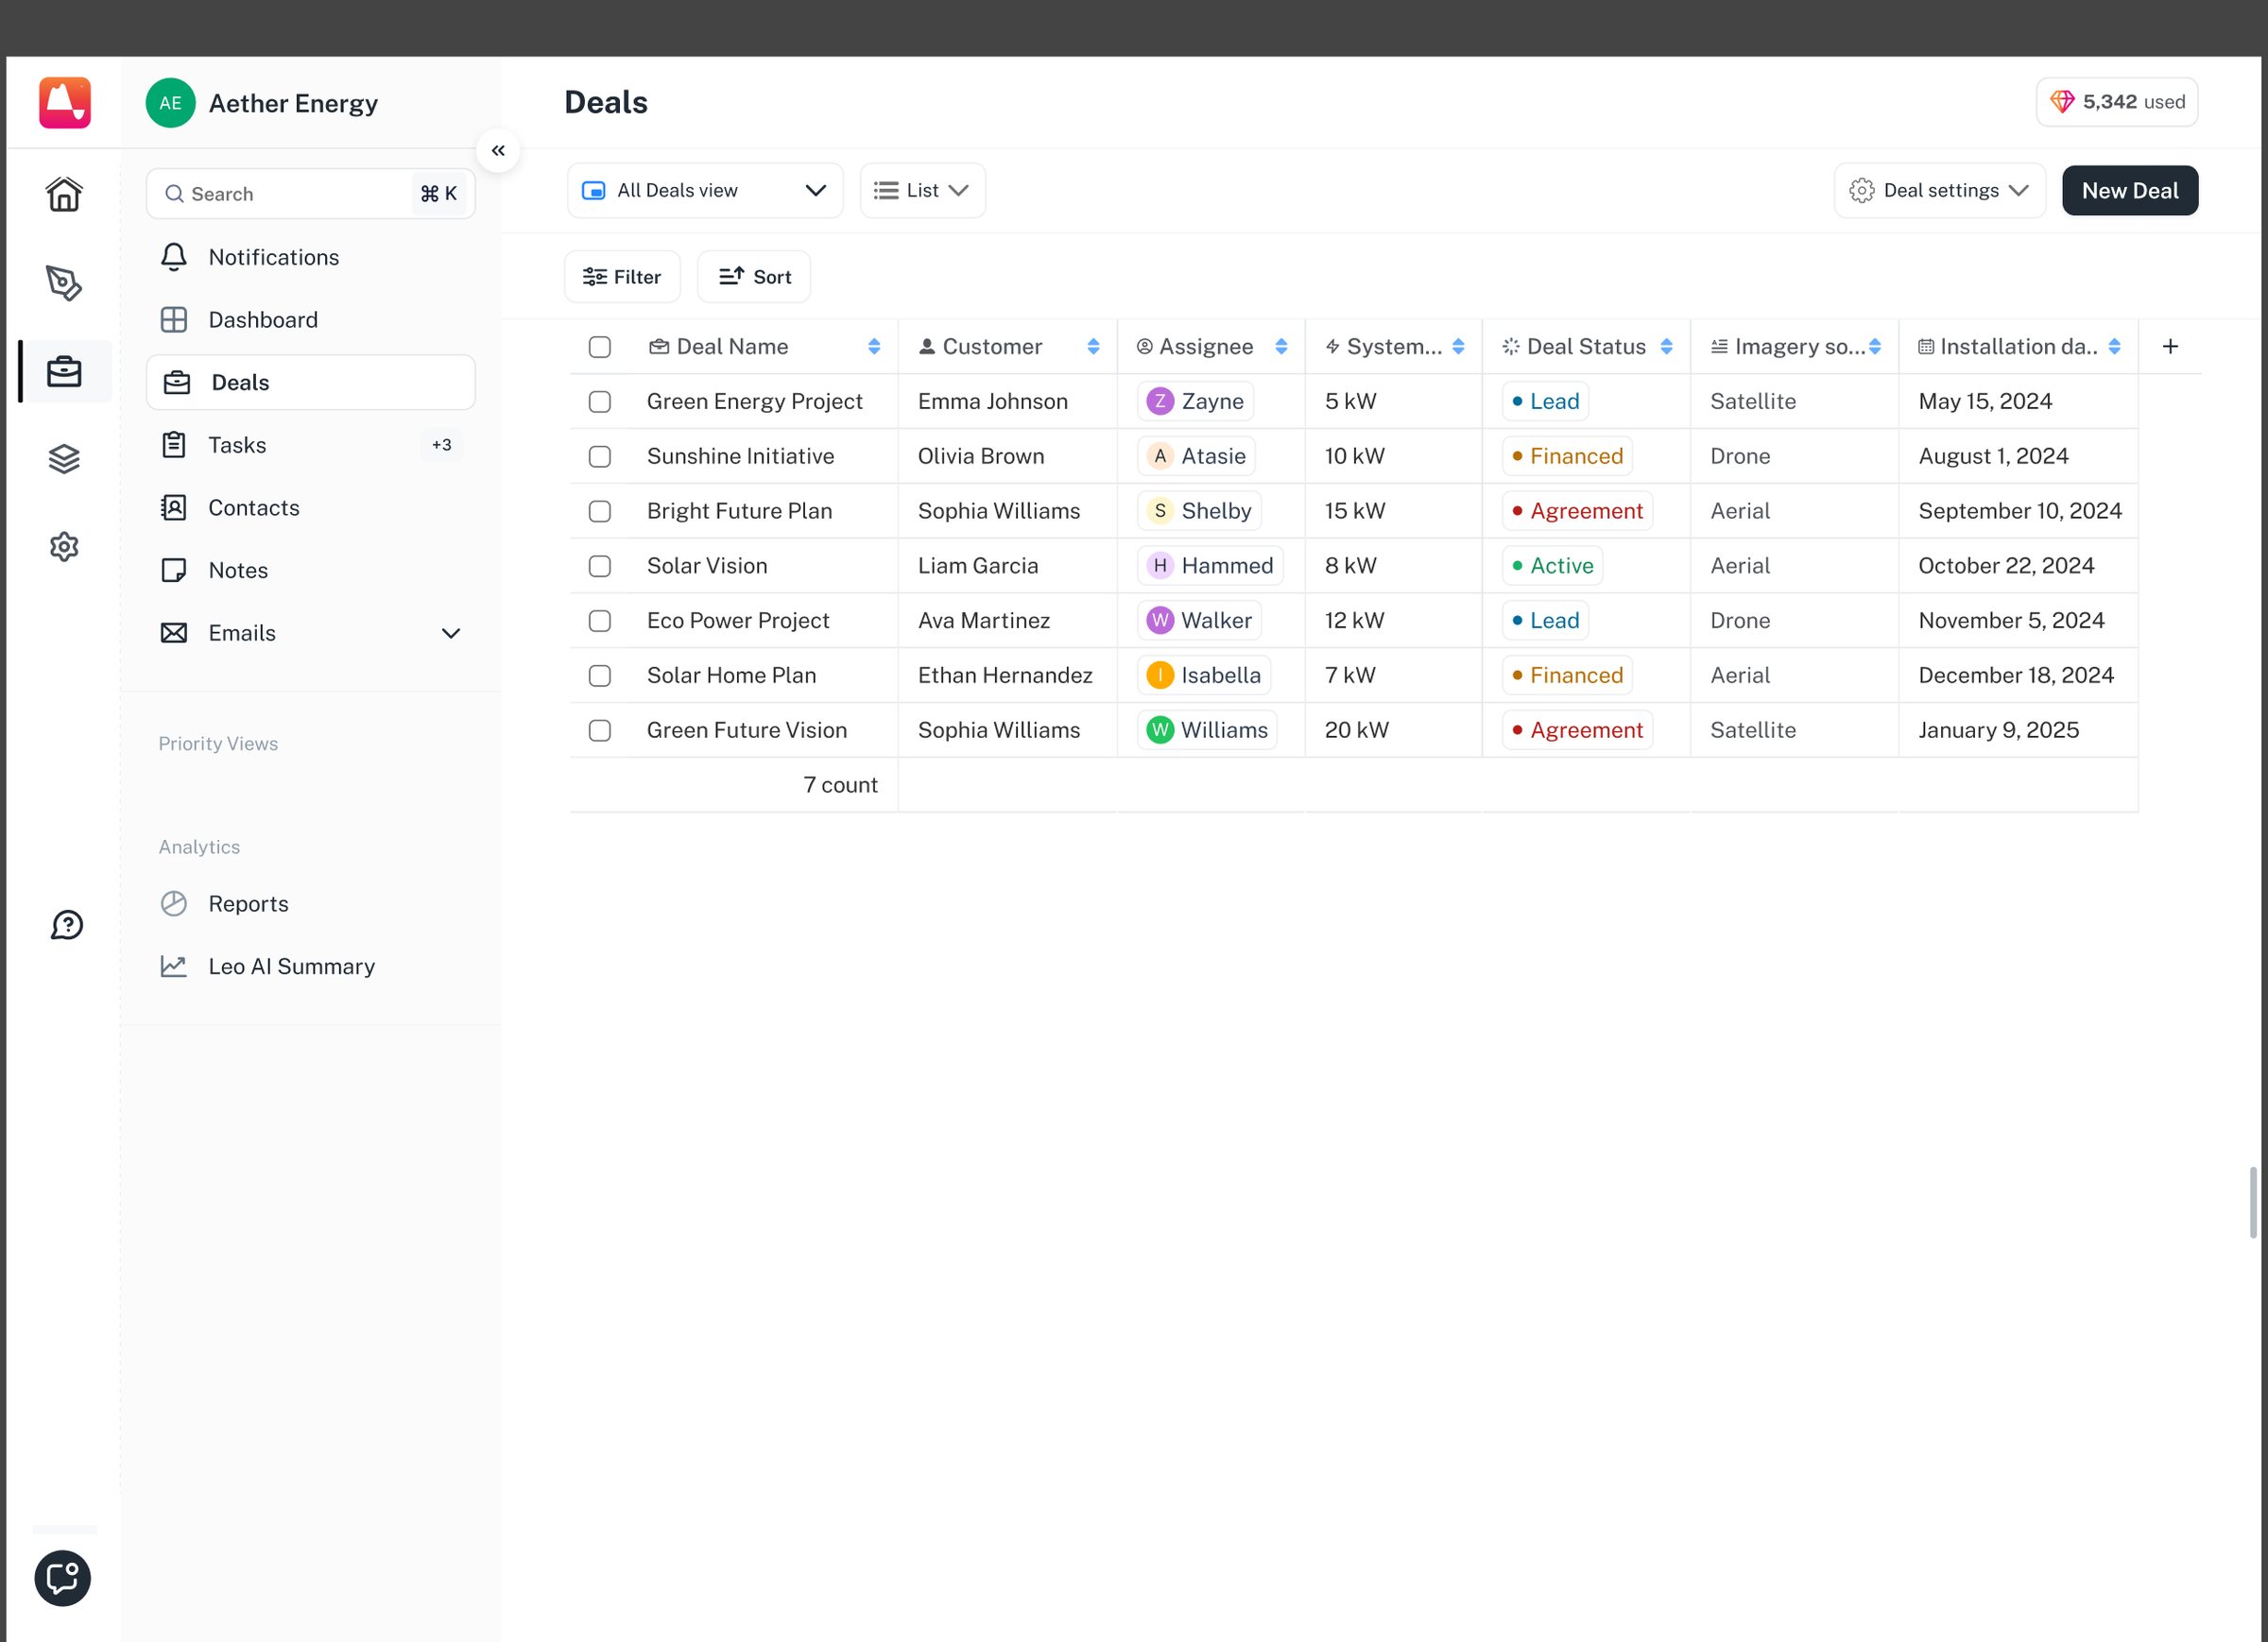
Task: Sort by Assignee column arrows
Action: (1281, 346)
